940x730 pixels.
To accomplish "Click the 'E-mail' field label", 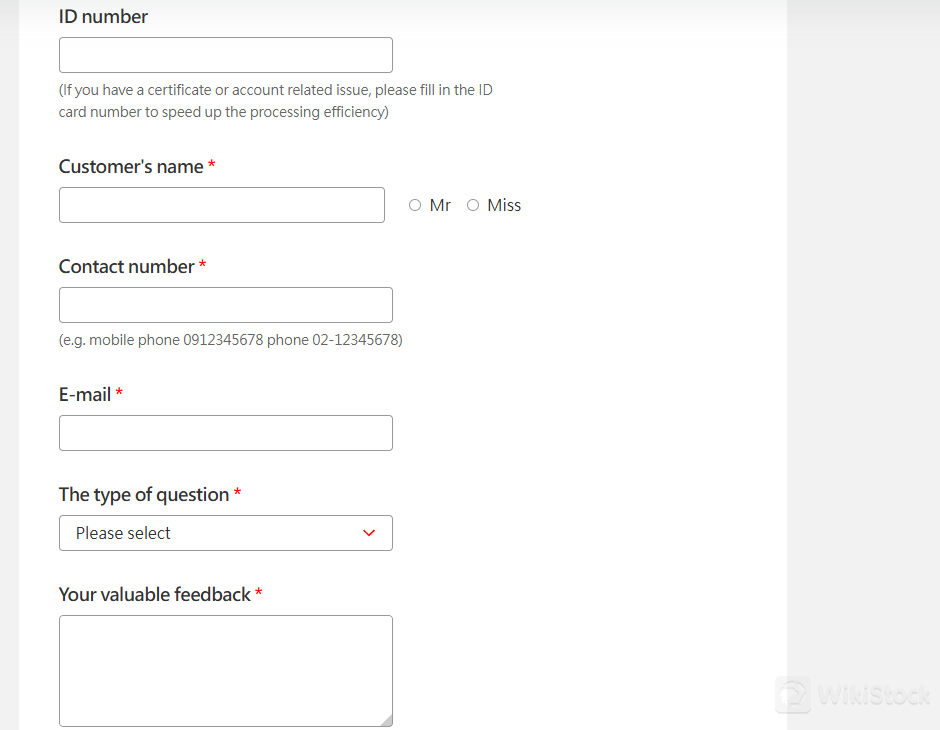I will click(x=85, y=395).
